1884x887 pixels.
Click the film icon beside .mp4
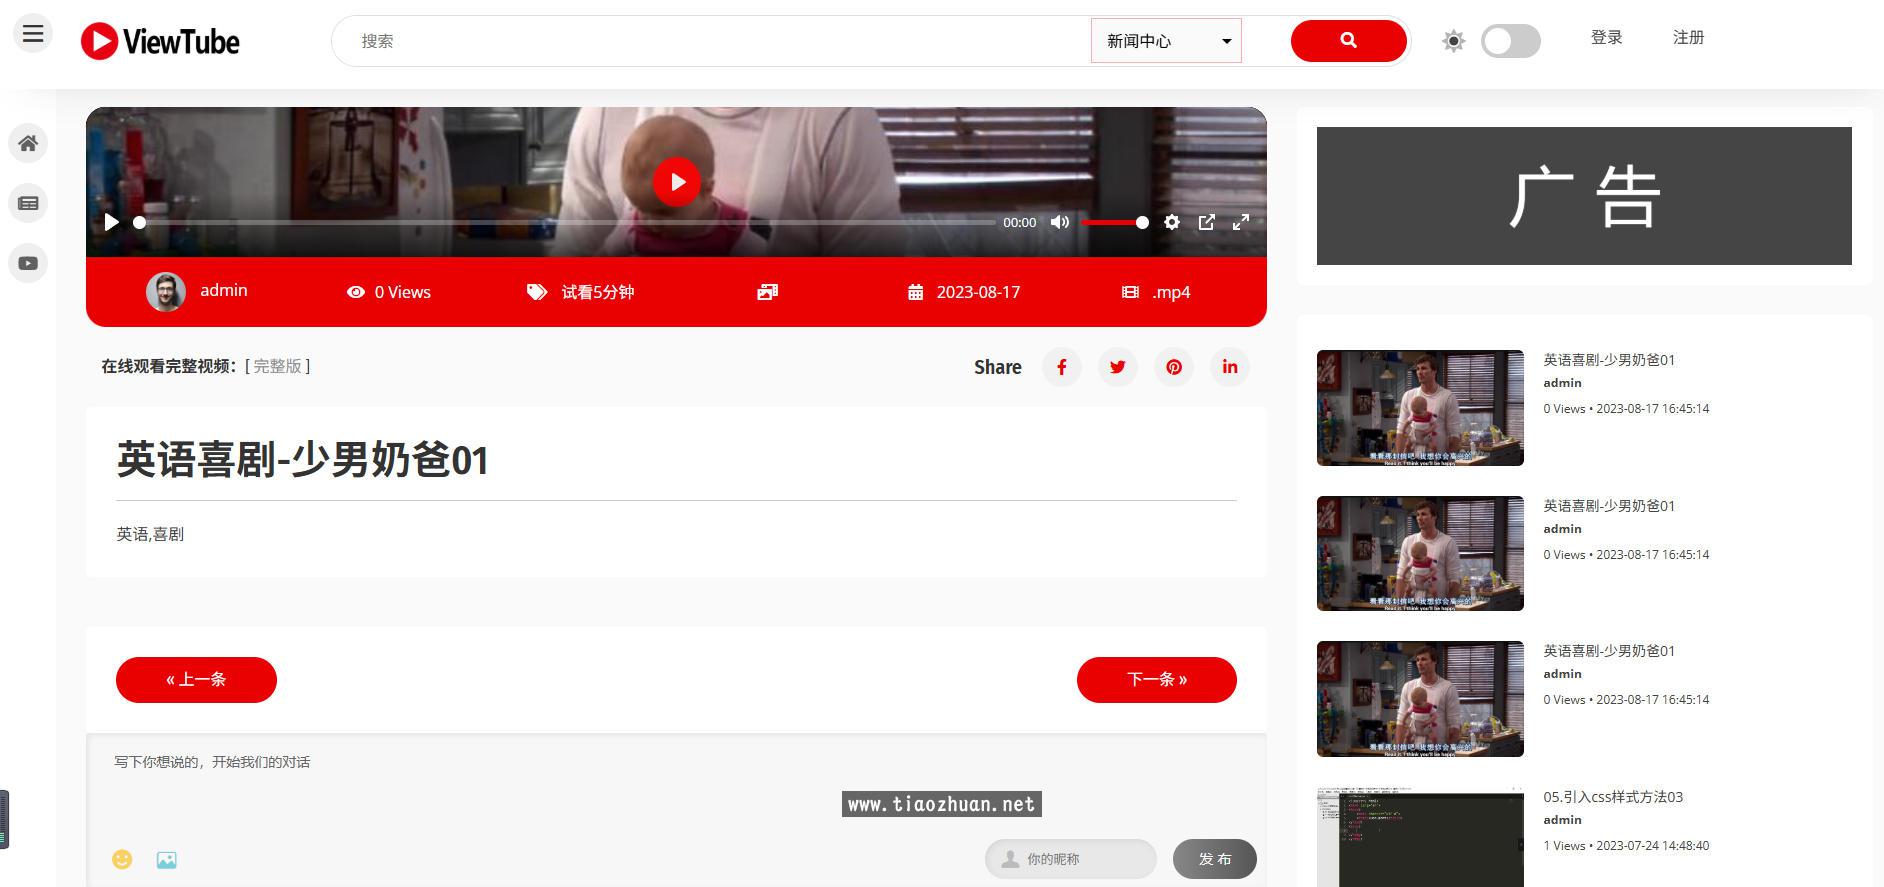coord(1130,292)
